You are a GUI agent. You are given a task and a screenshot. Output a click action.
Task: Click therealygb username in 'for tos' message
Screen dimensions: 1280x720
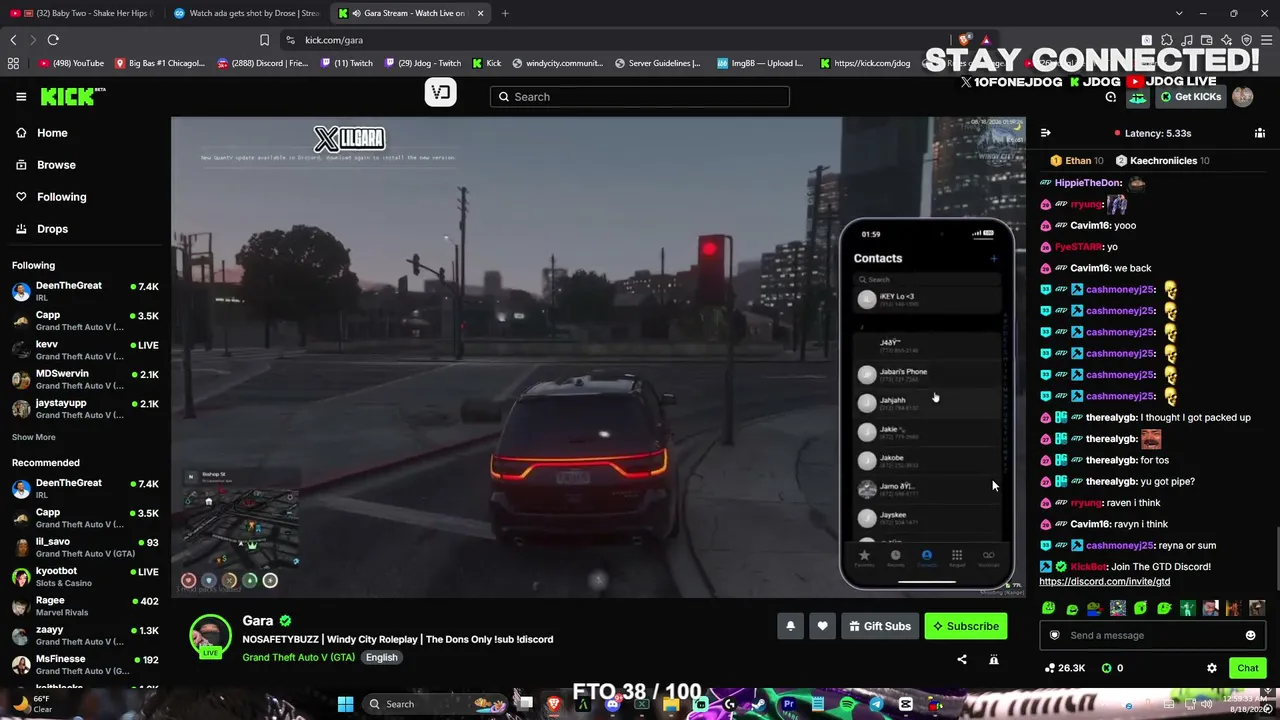pos(1112,460)
